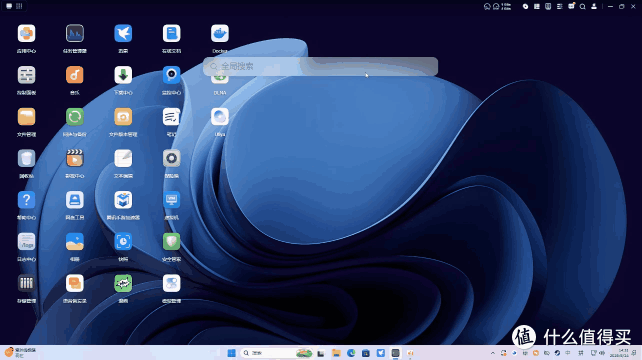
Task: Open Microsoft Store from the taskbar
Action: point(366,353)
